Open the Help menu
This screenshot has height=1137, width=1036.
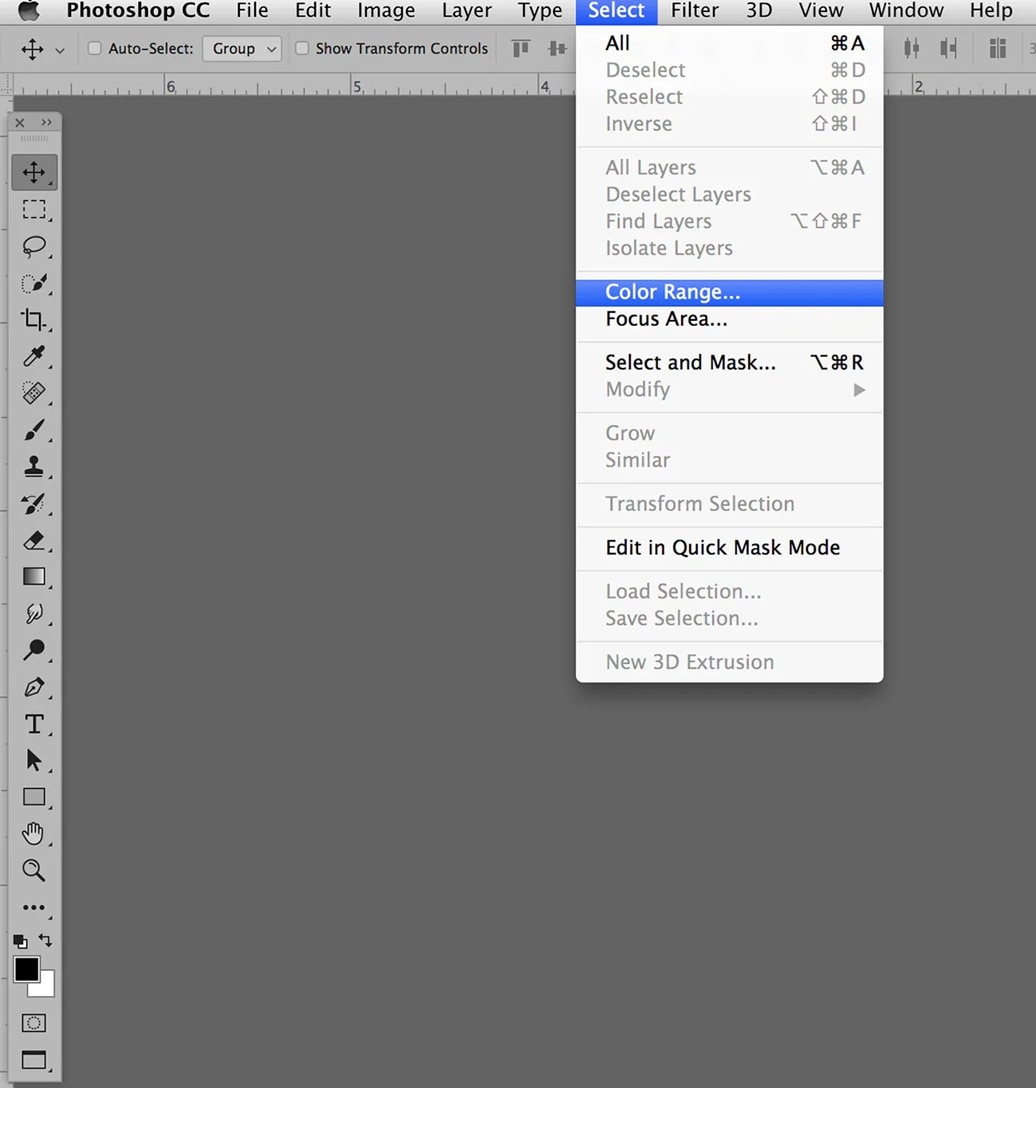pyautogui.click(x=991, y=10)
